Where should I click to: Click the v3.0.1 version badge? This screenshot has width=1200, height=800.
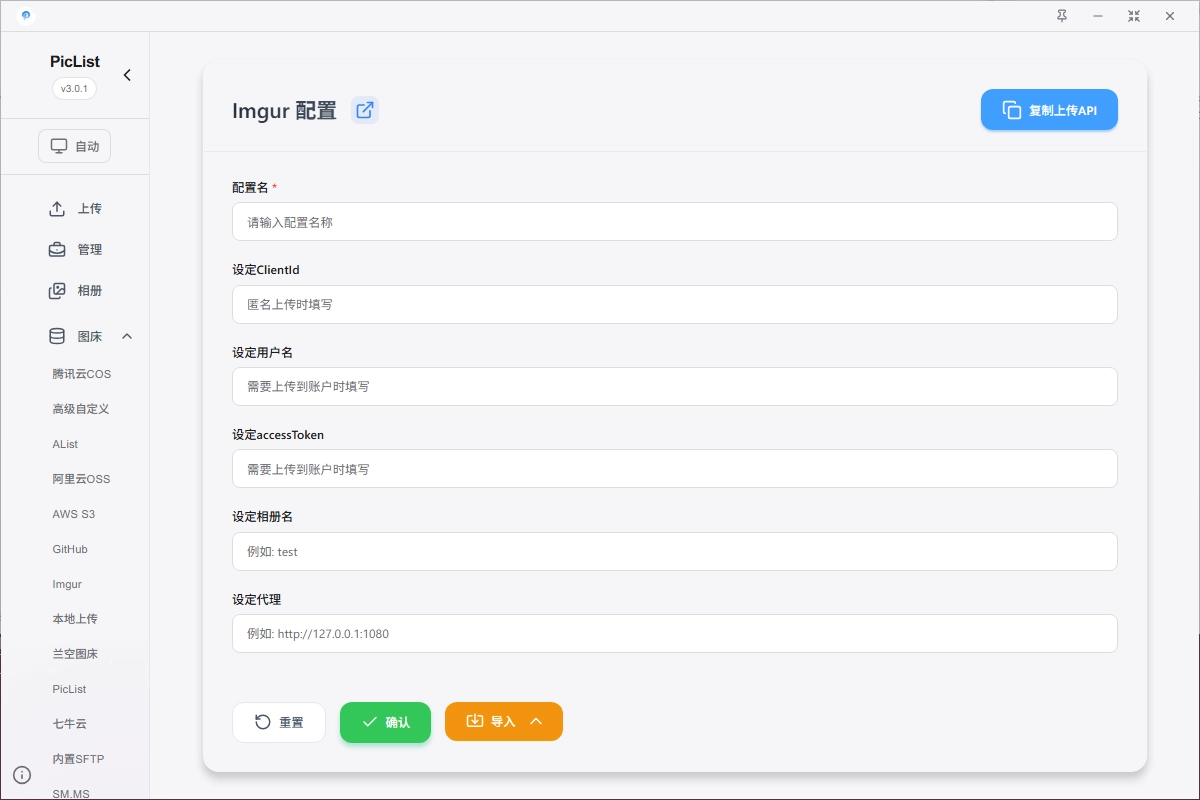[x=74, y=88]
